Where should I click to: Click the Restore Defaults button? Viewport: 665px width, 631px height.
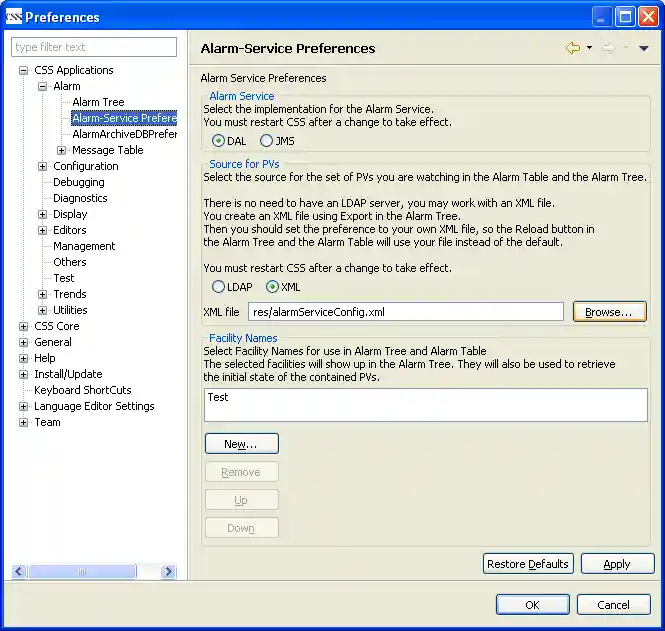click(527, 564)
